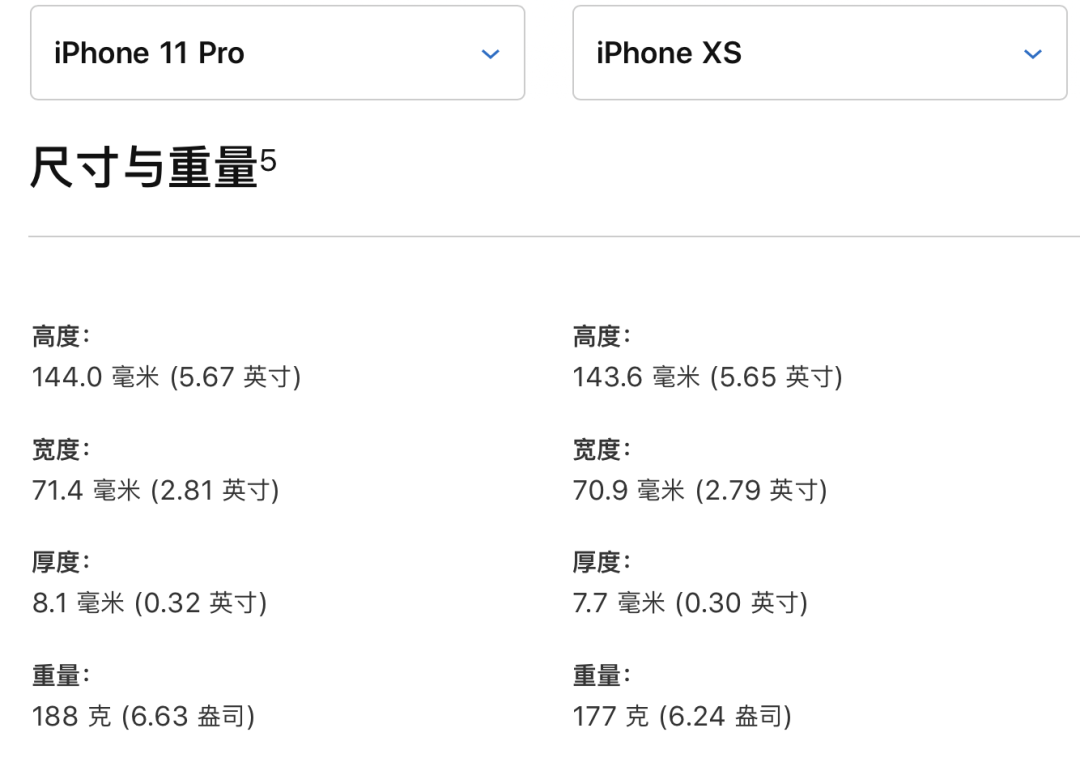
Task: Click the 尺寸与重量 section heading
Action: 144,167
